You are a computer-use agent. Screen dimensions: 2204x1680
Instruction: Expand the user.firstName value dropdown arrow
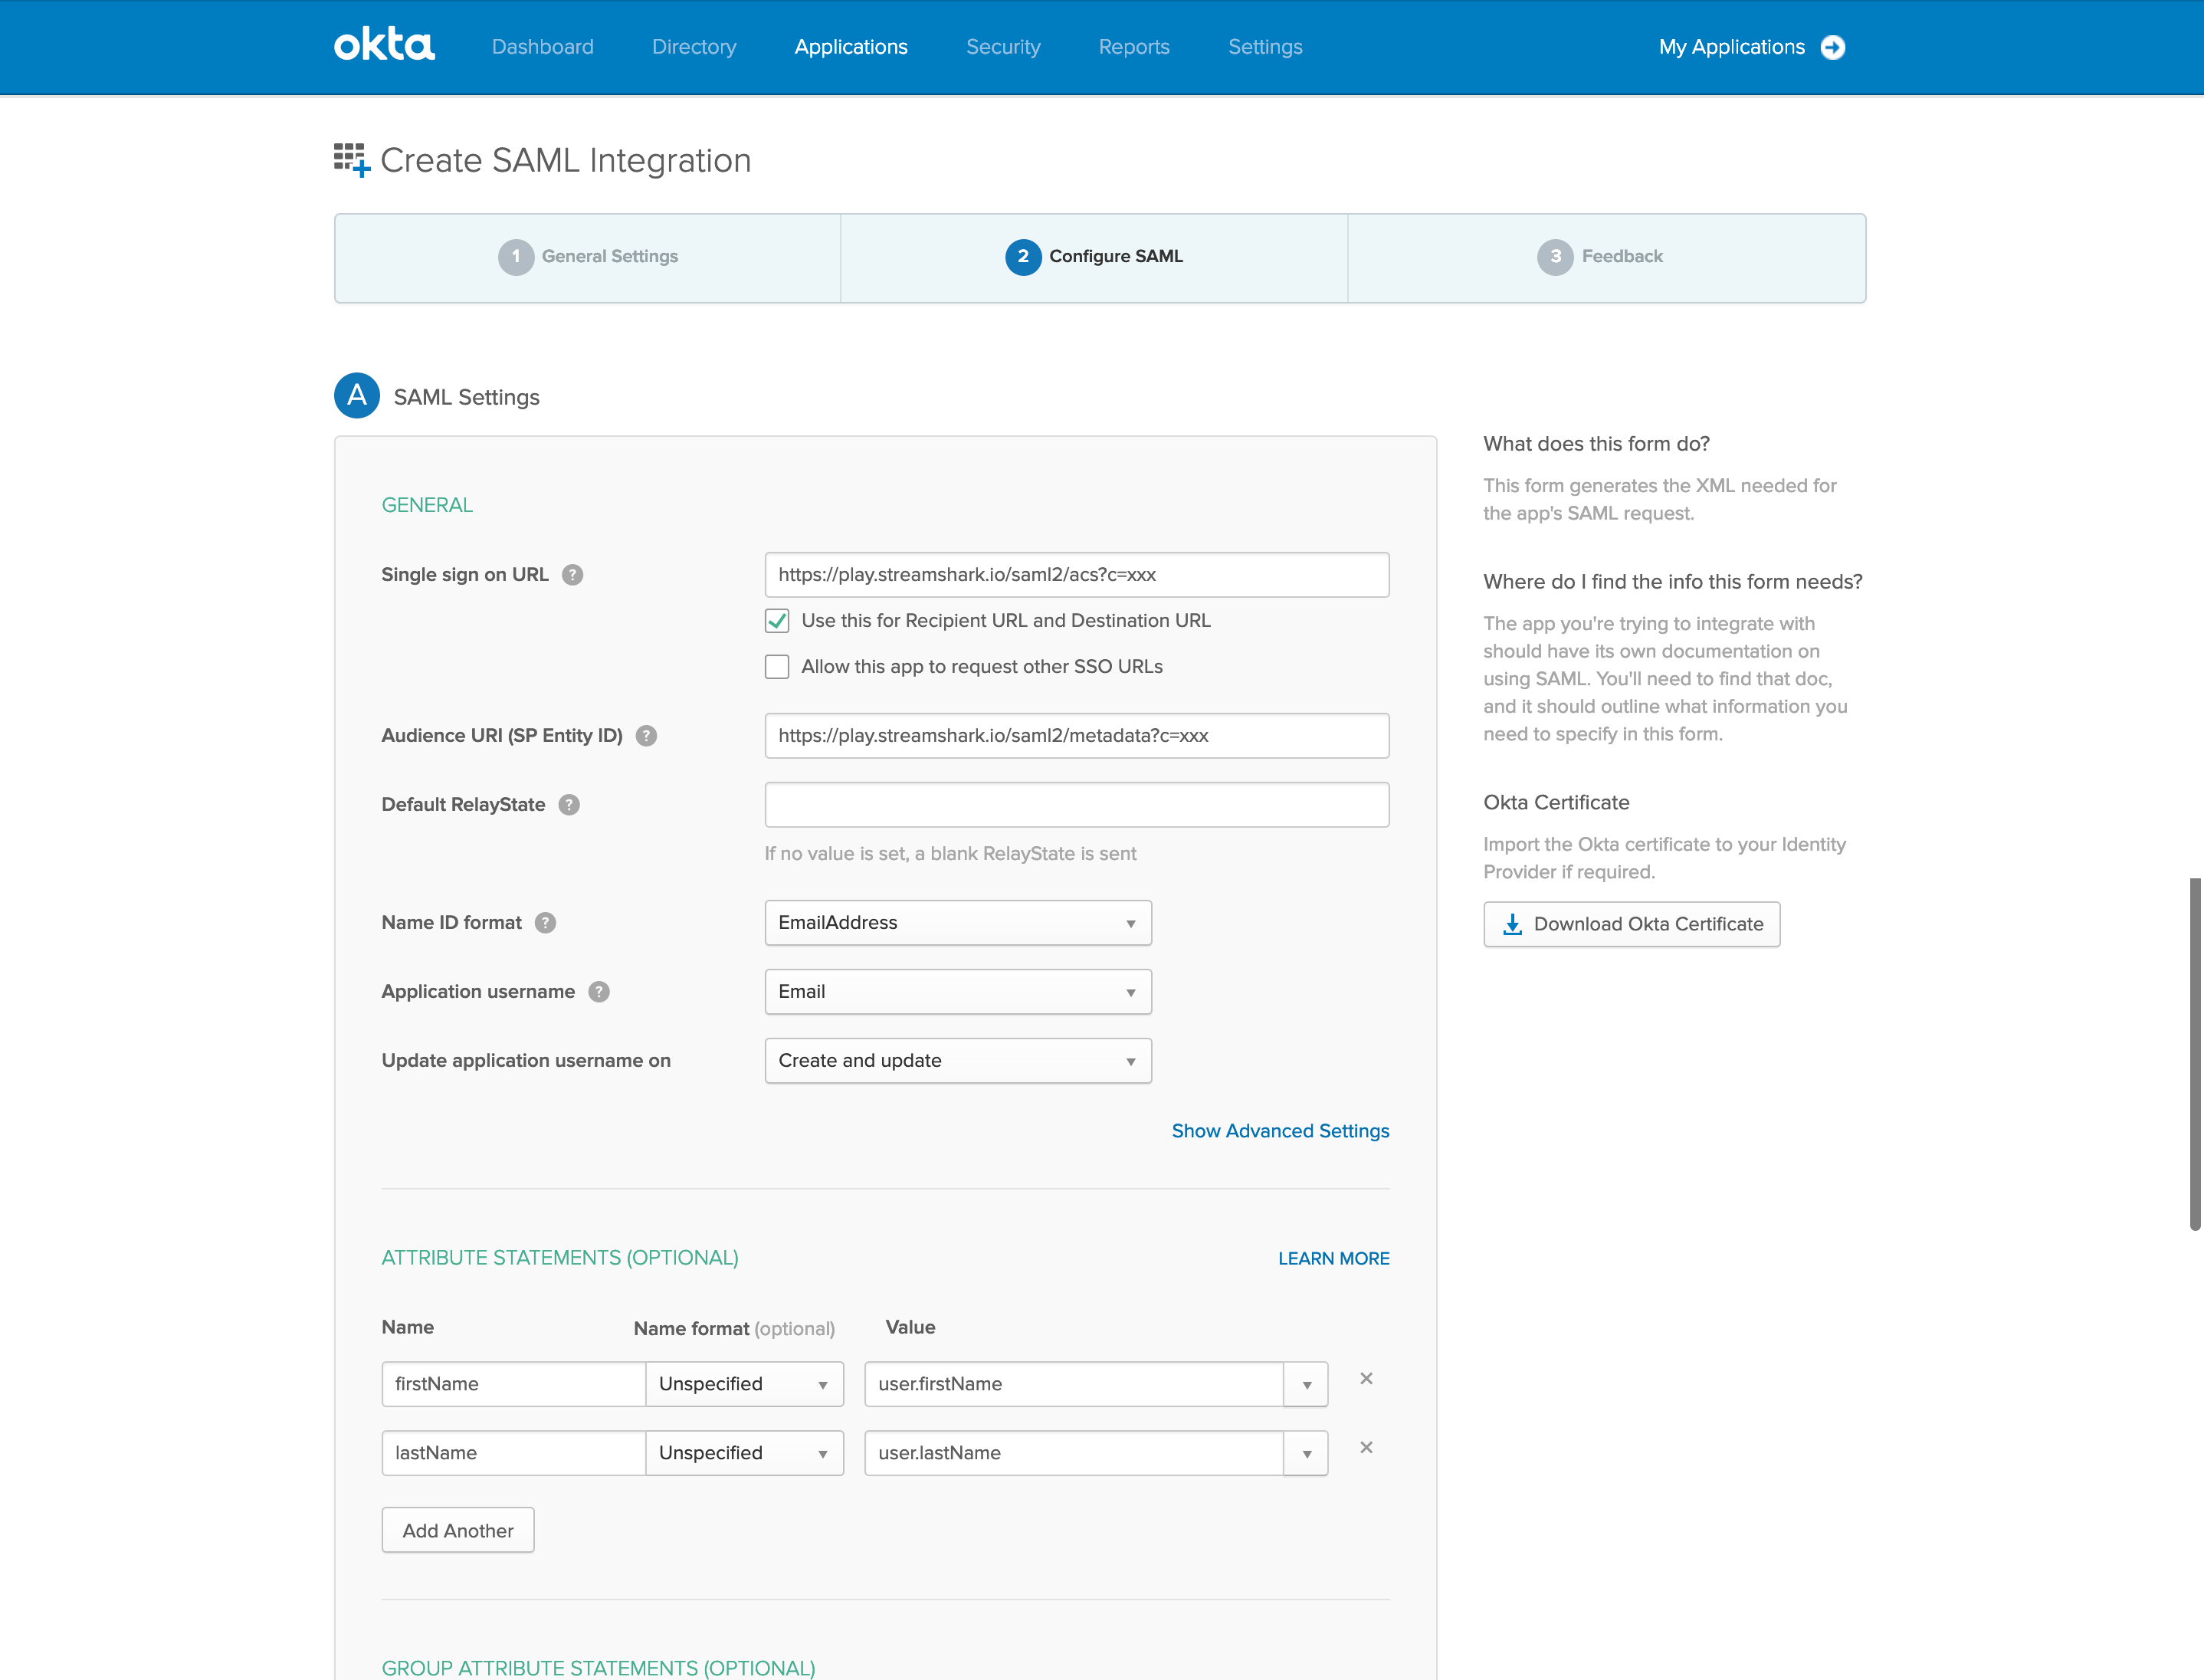click(x=1306, y=1384)
